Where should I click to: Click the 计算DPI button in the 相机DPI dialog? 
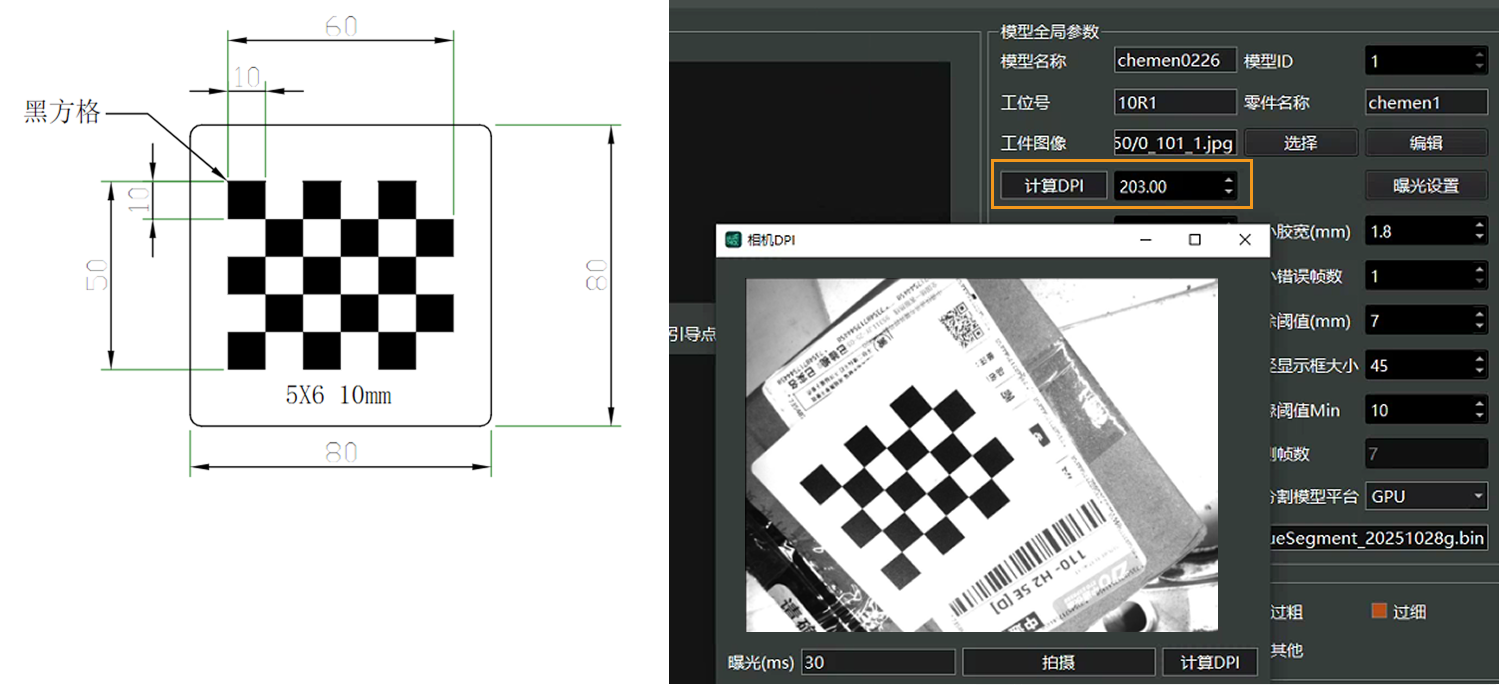[x=1210, y=662]
